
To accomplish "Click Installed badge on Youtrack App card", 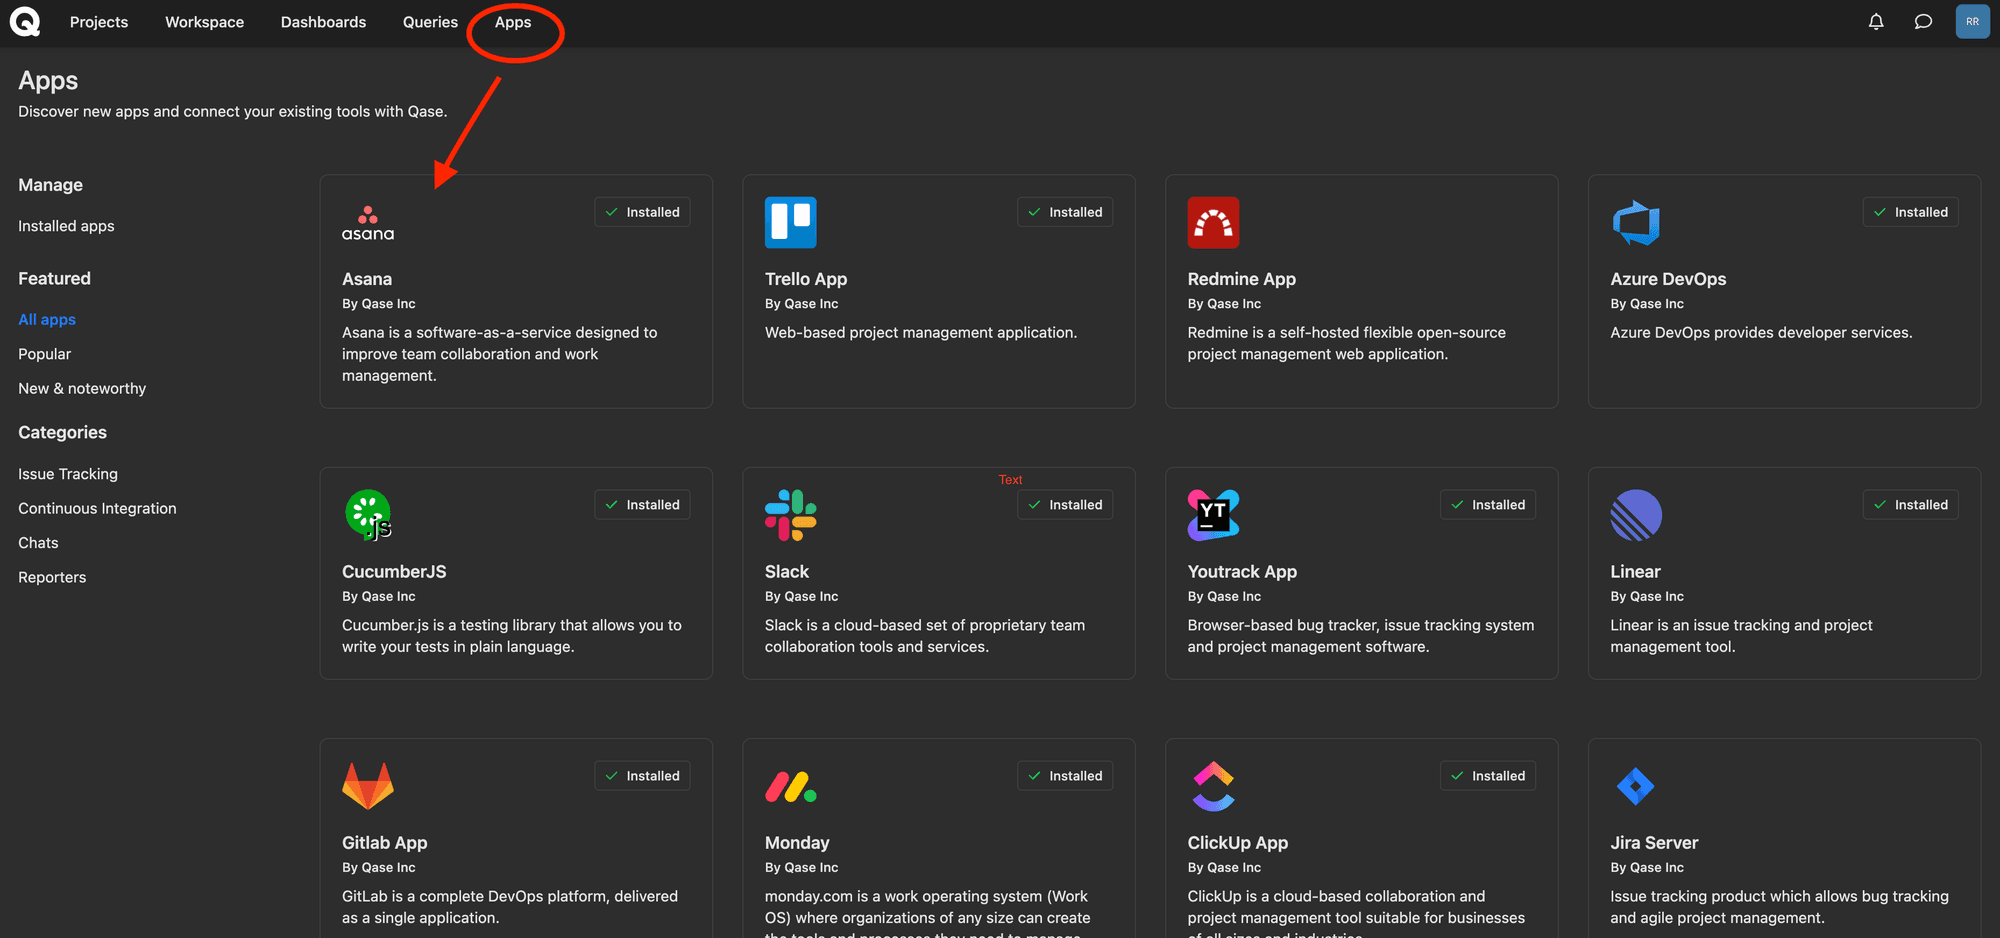I will coord(1488,505).
